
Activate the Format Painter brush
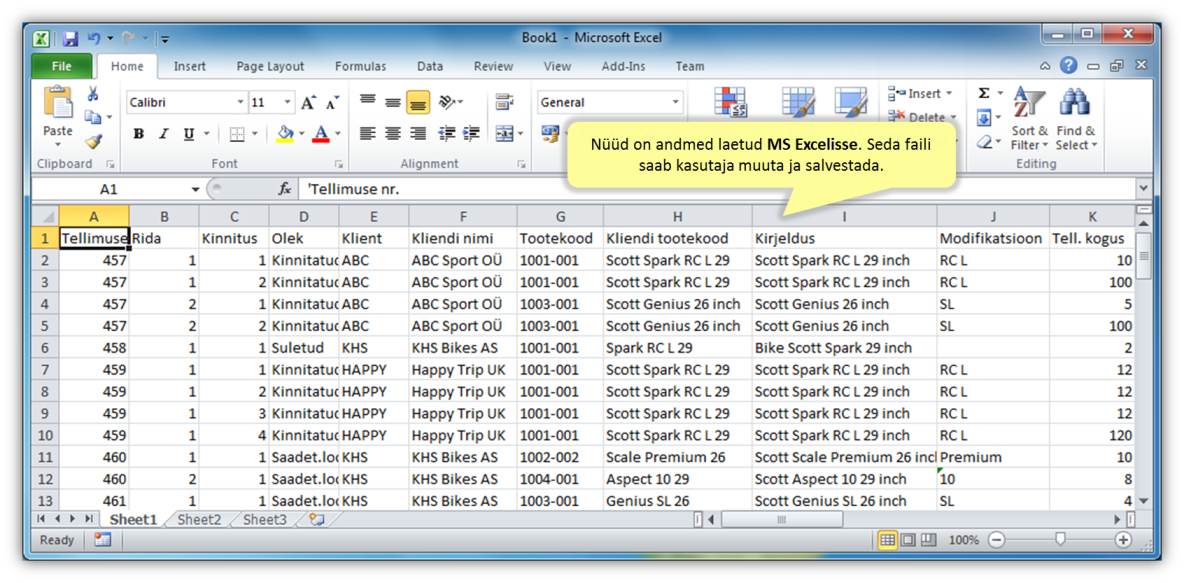(93, 140)
